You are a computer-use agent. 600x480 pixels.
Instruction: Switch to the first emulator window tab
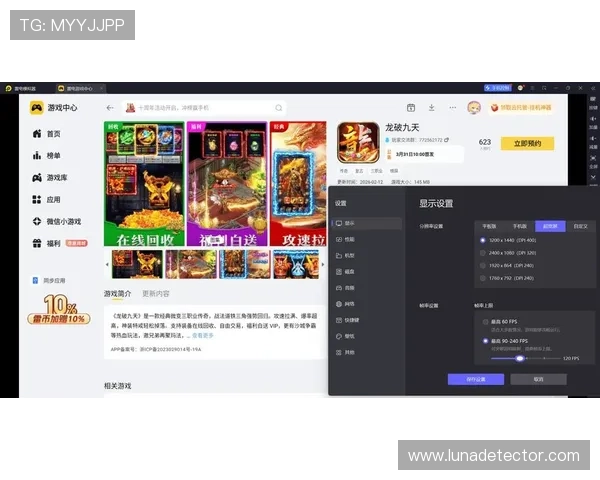pyautogui.click(x=21, y=88)
